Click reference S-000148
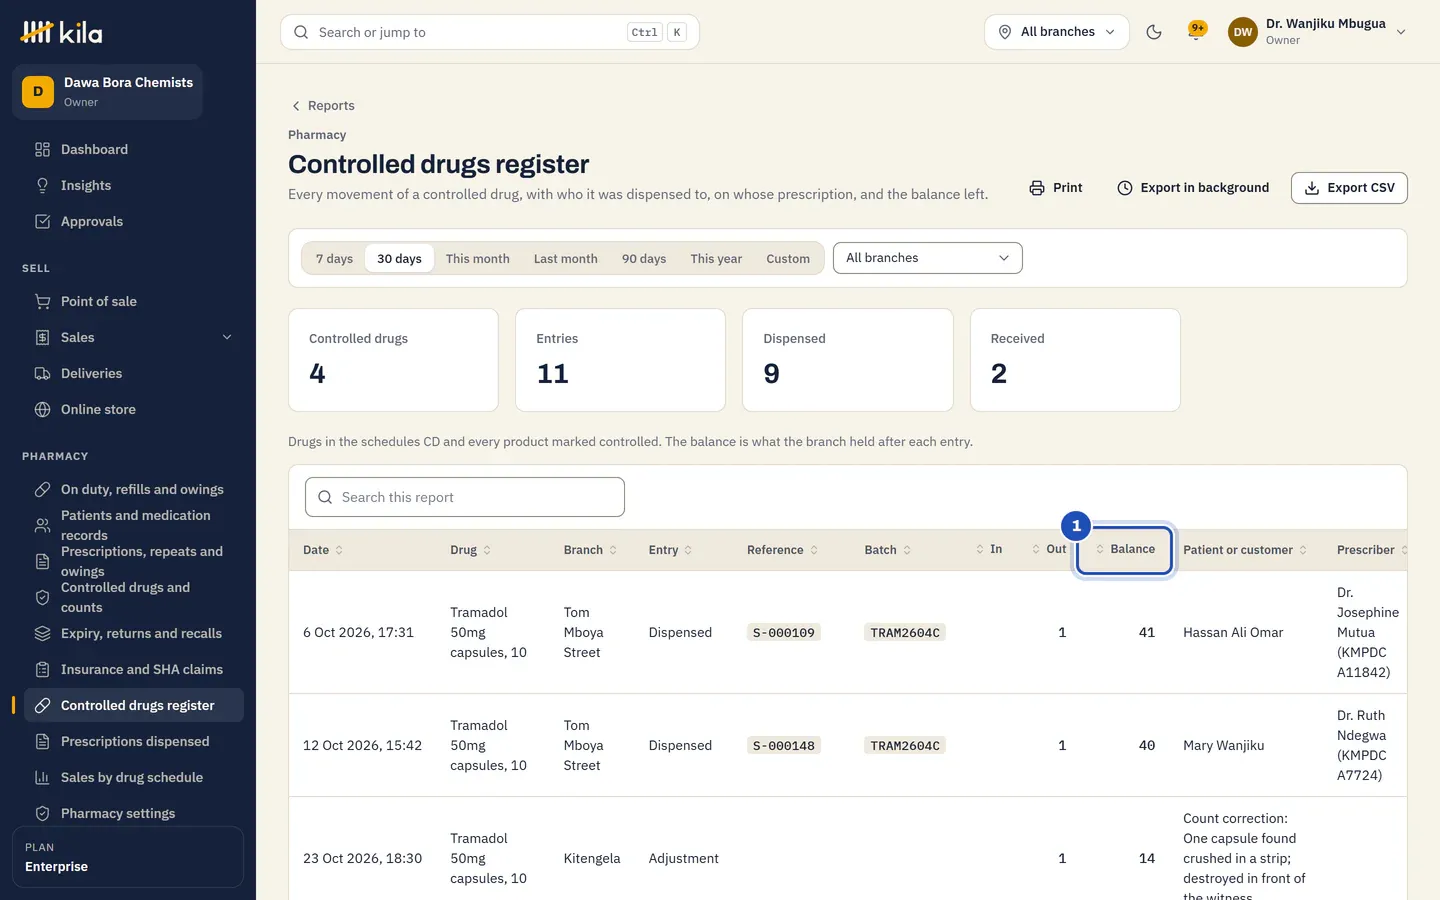This screenshot has width=1440, height=900. point(784,745)
